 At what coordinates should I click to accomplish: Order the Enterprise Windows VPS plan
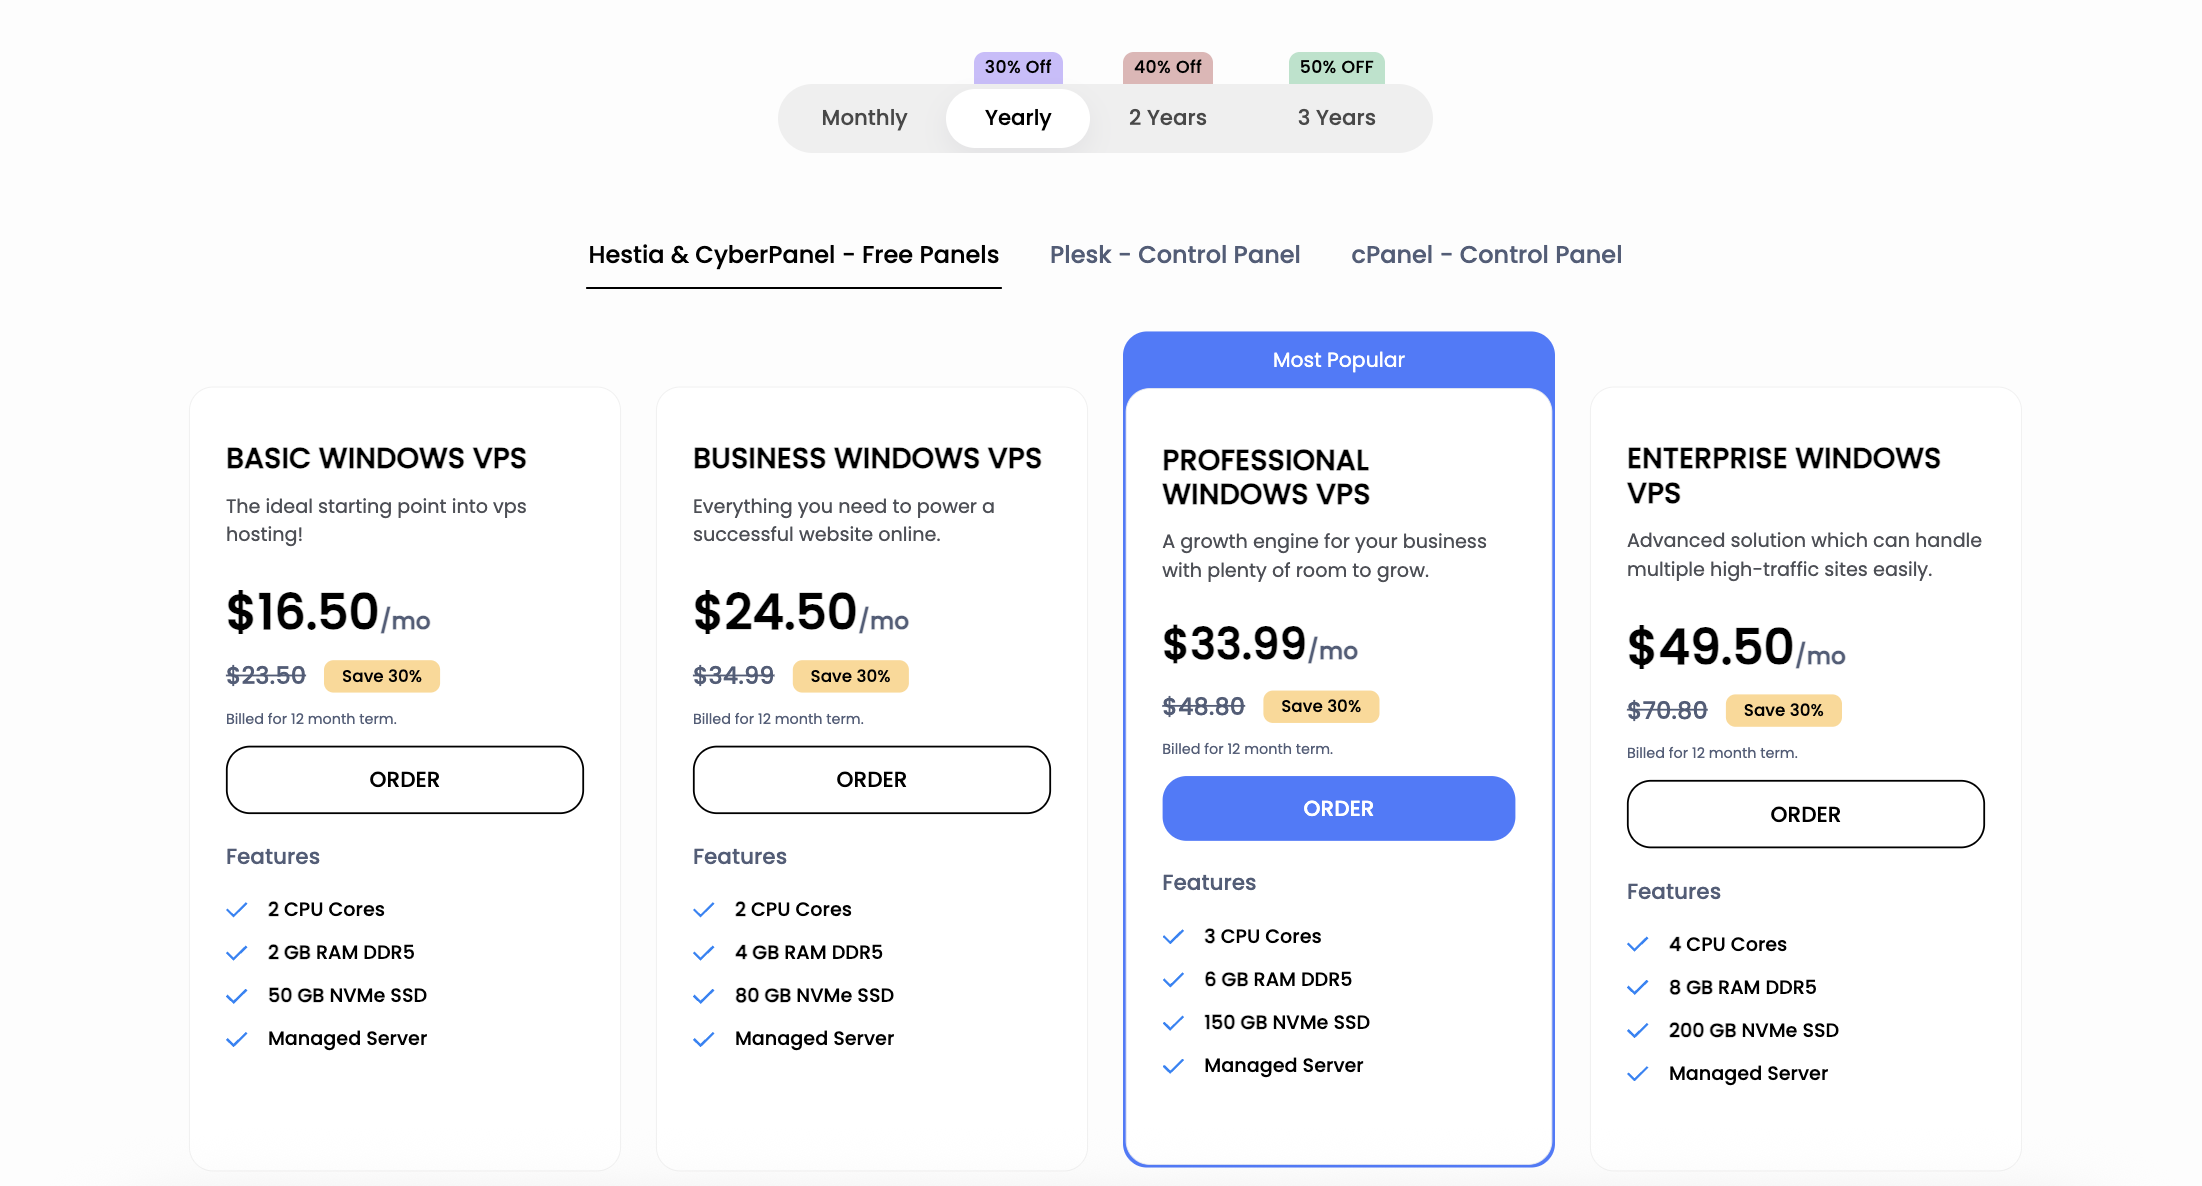(1805, 814)
